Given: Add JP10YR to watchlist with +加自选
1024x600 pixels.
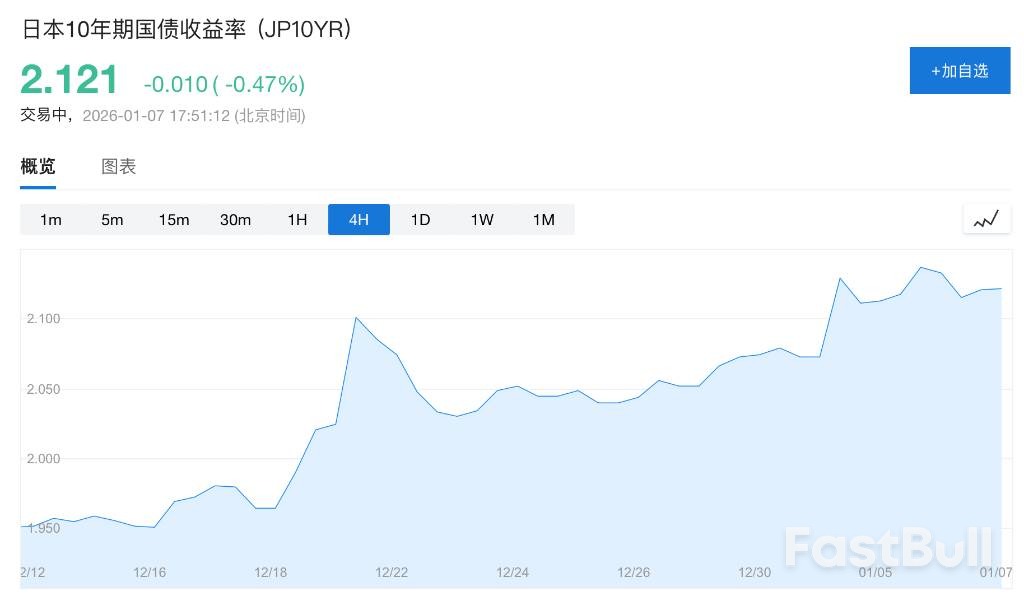Looking at the screenshot, I should coord(959,70).
